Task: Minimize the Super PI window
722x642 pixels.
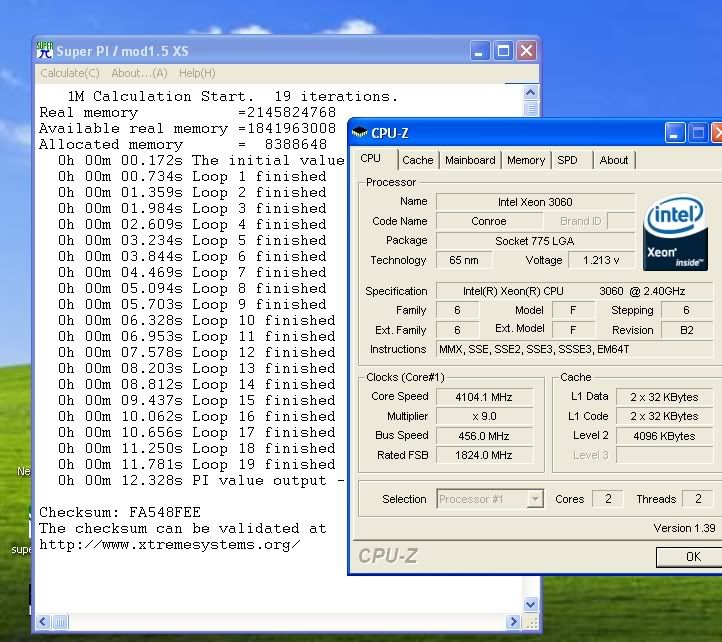Action: (x=479, y=51)
